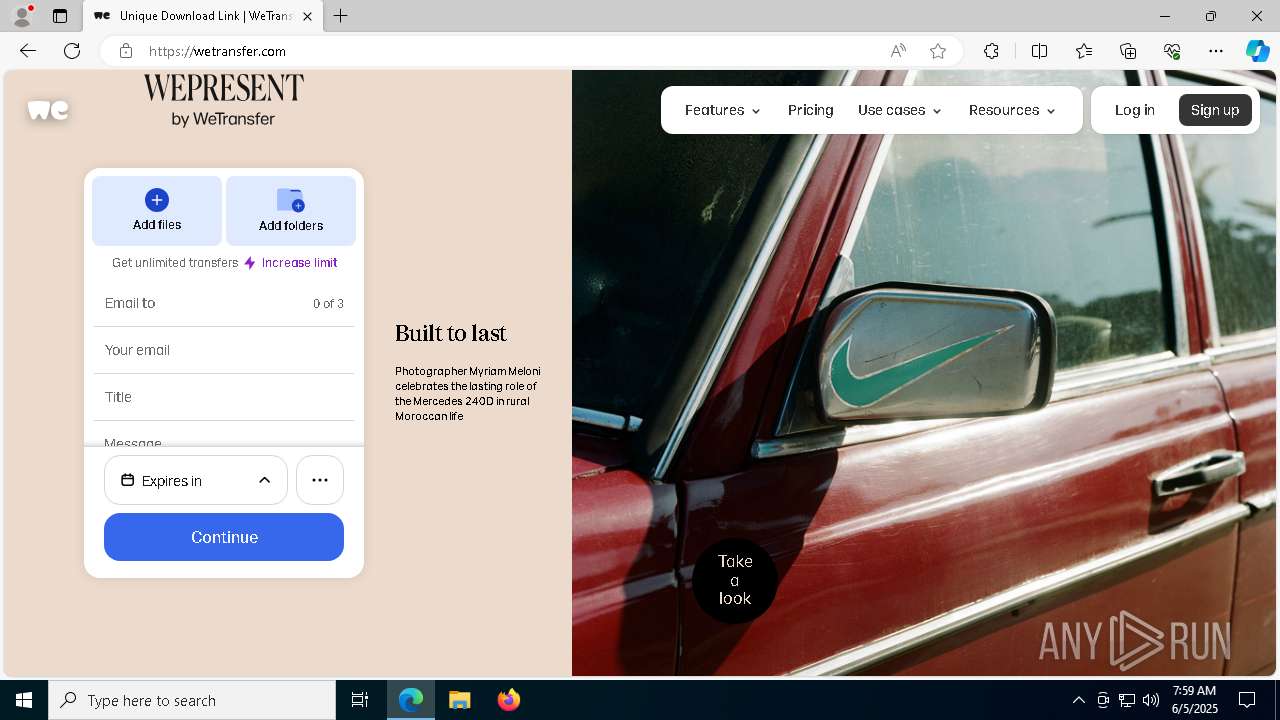Click the Add folders button label
This screenshot has height=720, width=1280.
click(x=291, y=226)
